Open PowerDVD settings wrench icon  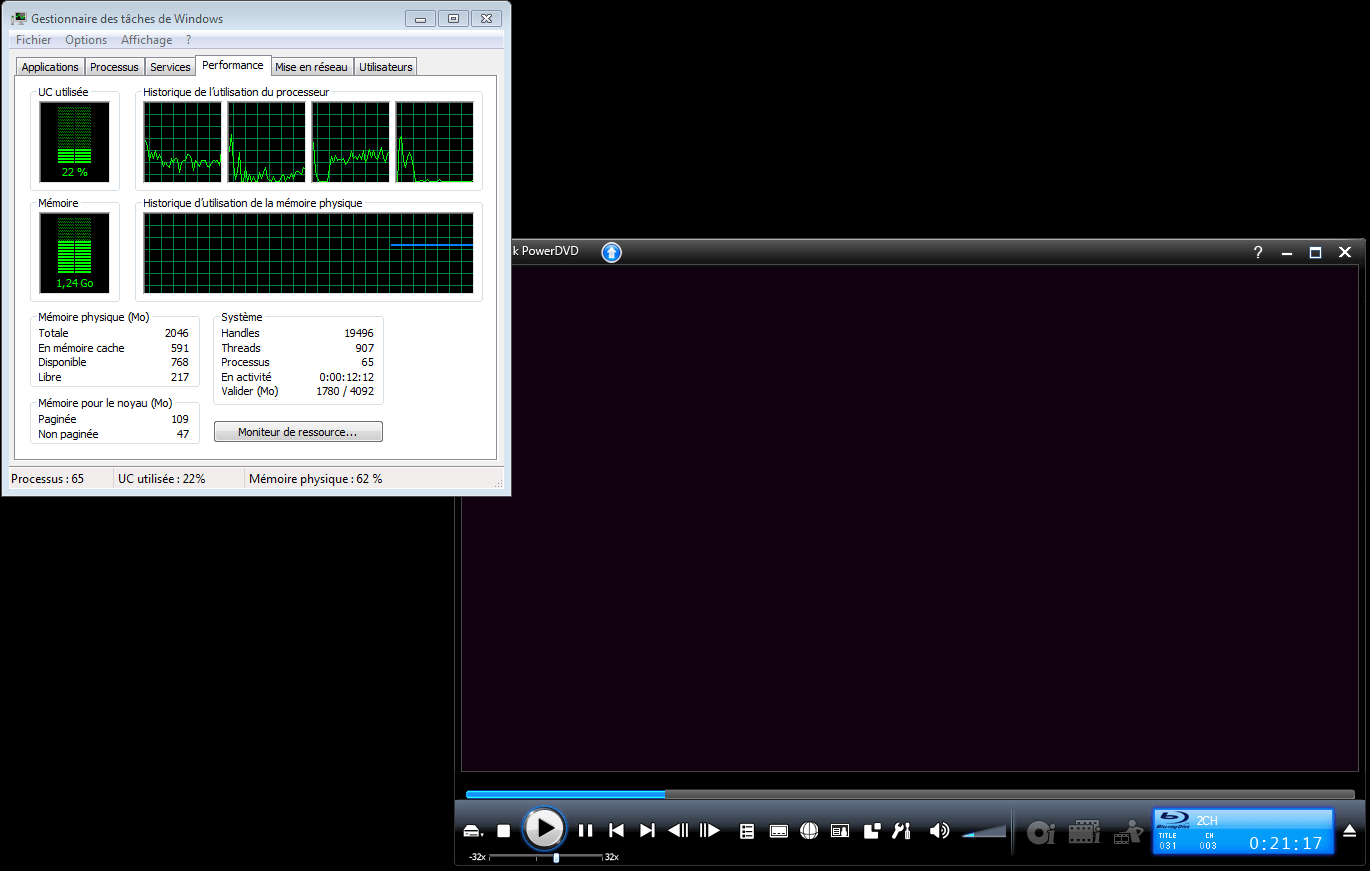(901, 831)
